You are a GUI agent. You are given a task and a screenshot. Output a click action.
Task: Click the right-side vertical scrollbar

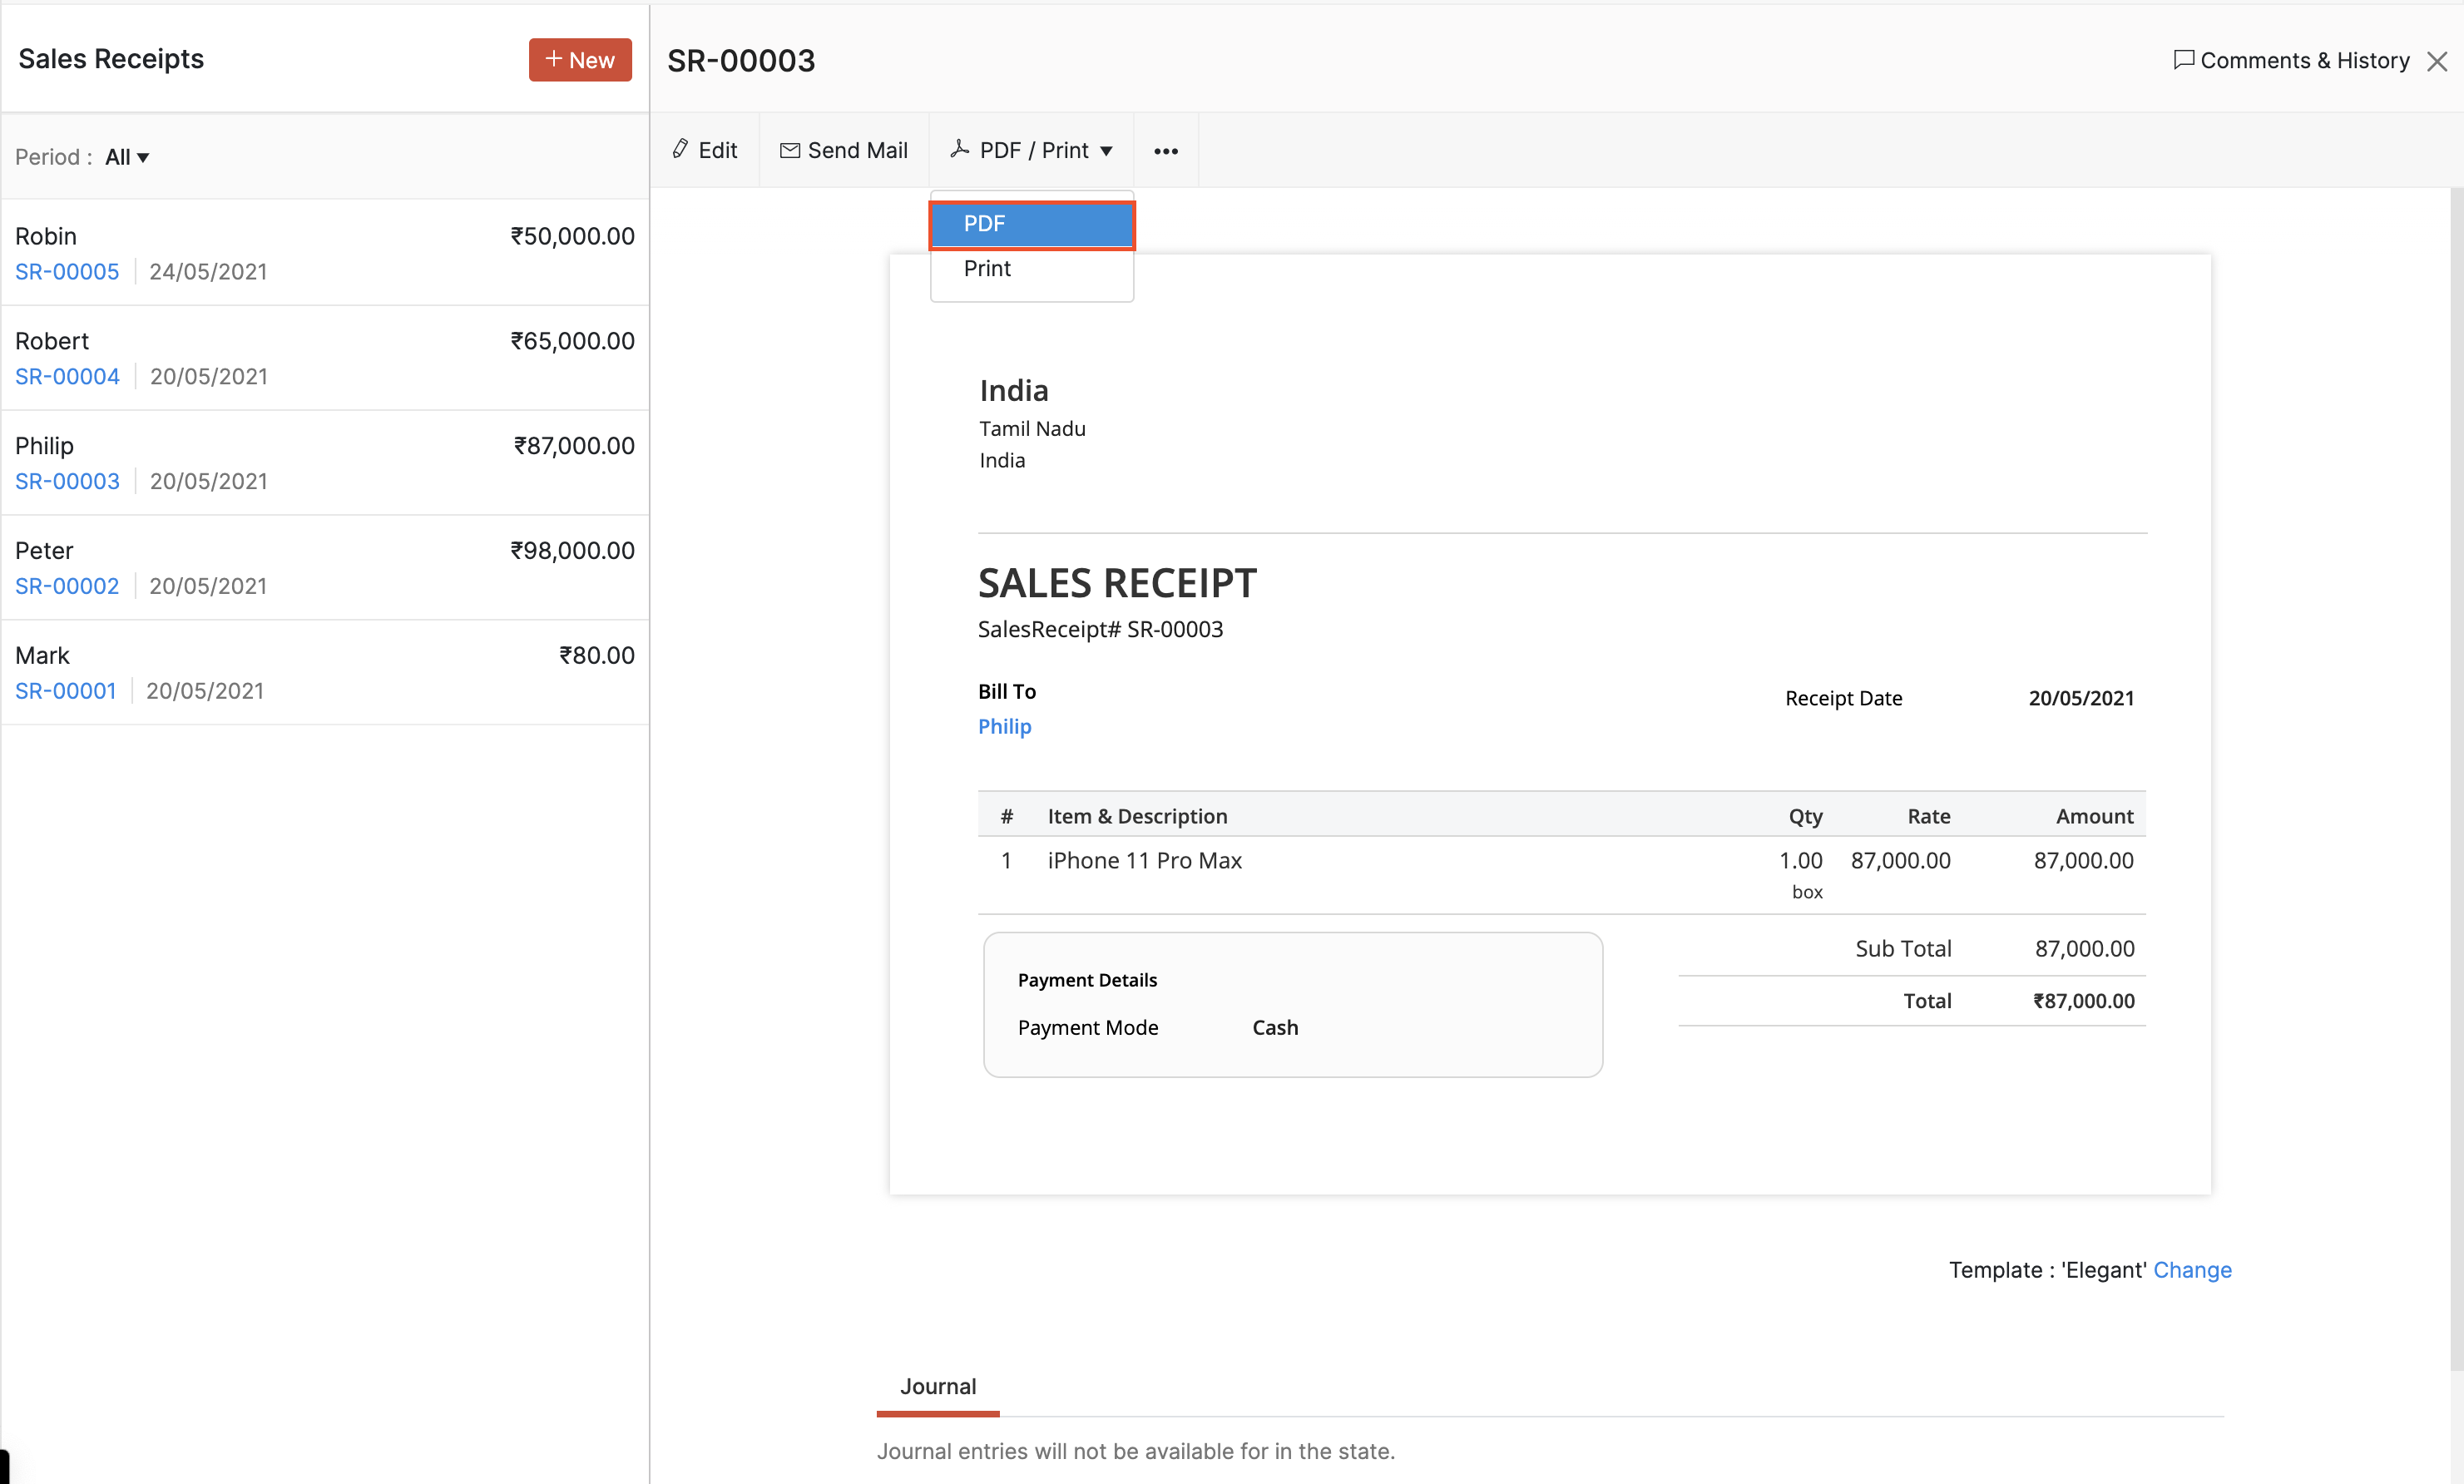[x=2456, y=780]
